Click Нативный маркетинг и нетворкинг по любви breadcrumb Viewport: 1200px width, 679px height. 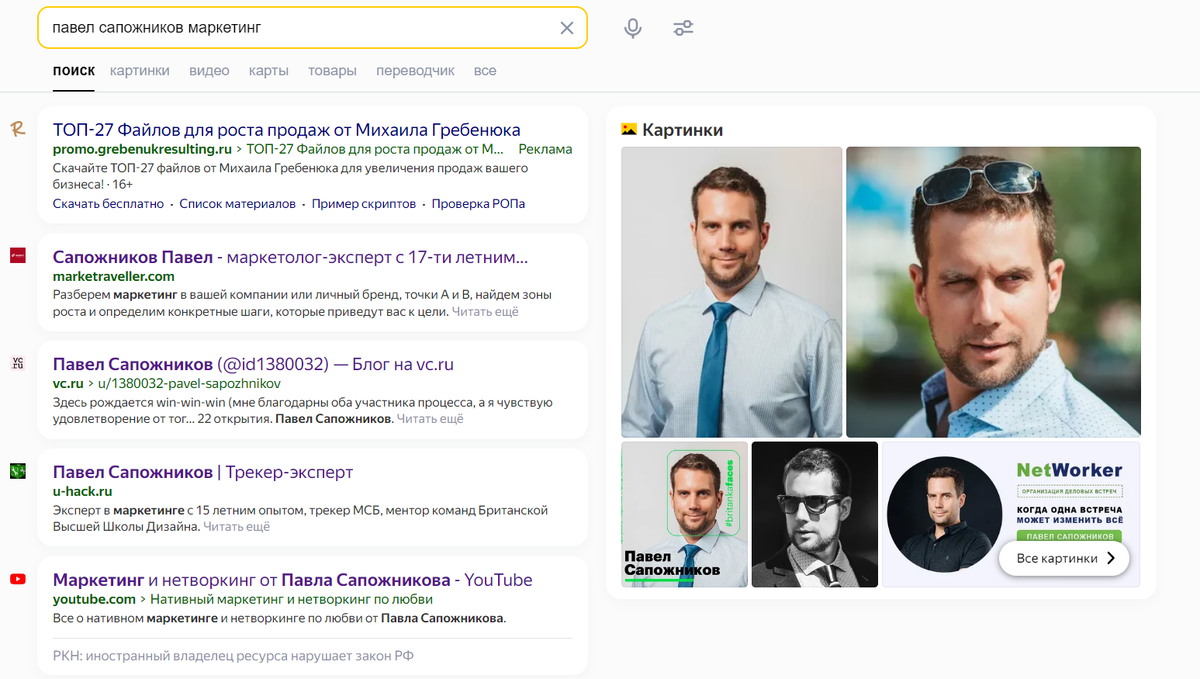click(x=292, y=599)
